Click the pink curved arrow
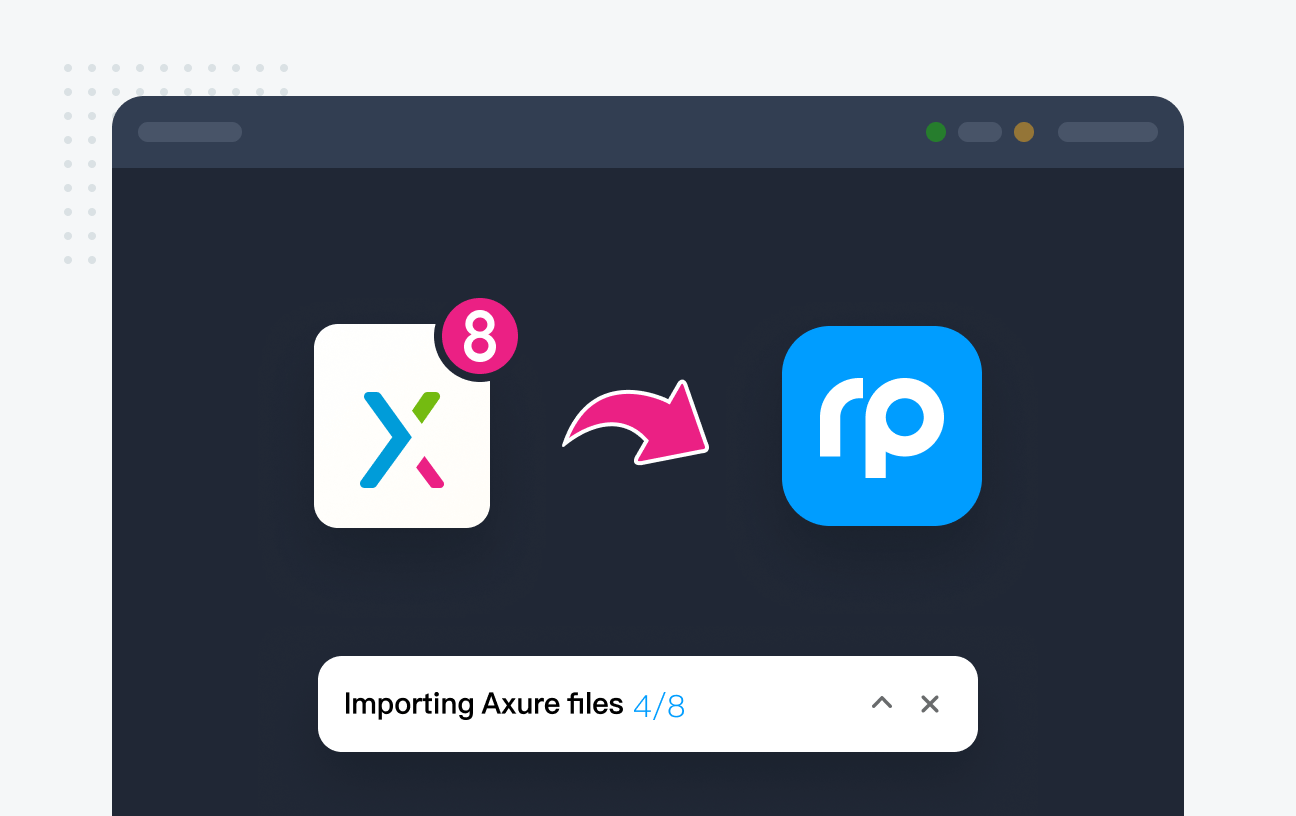The width and height of the screenshot is (1296, 816). (640, 424)
